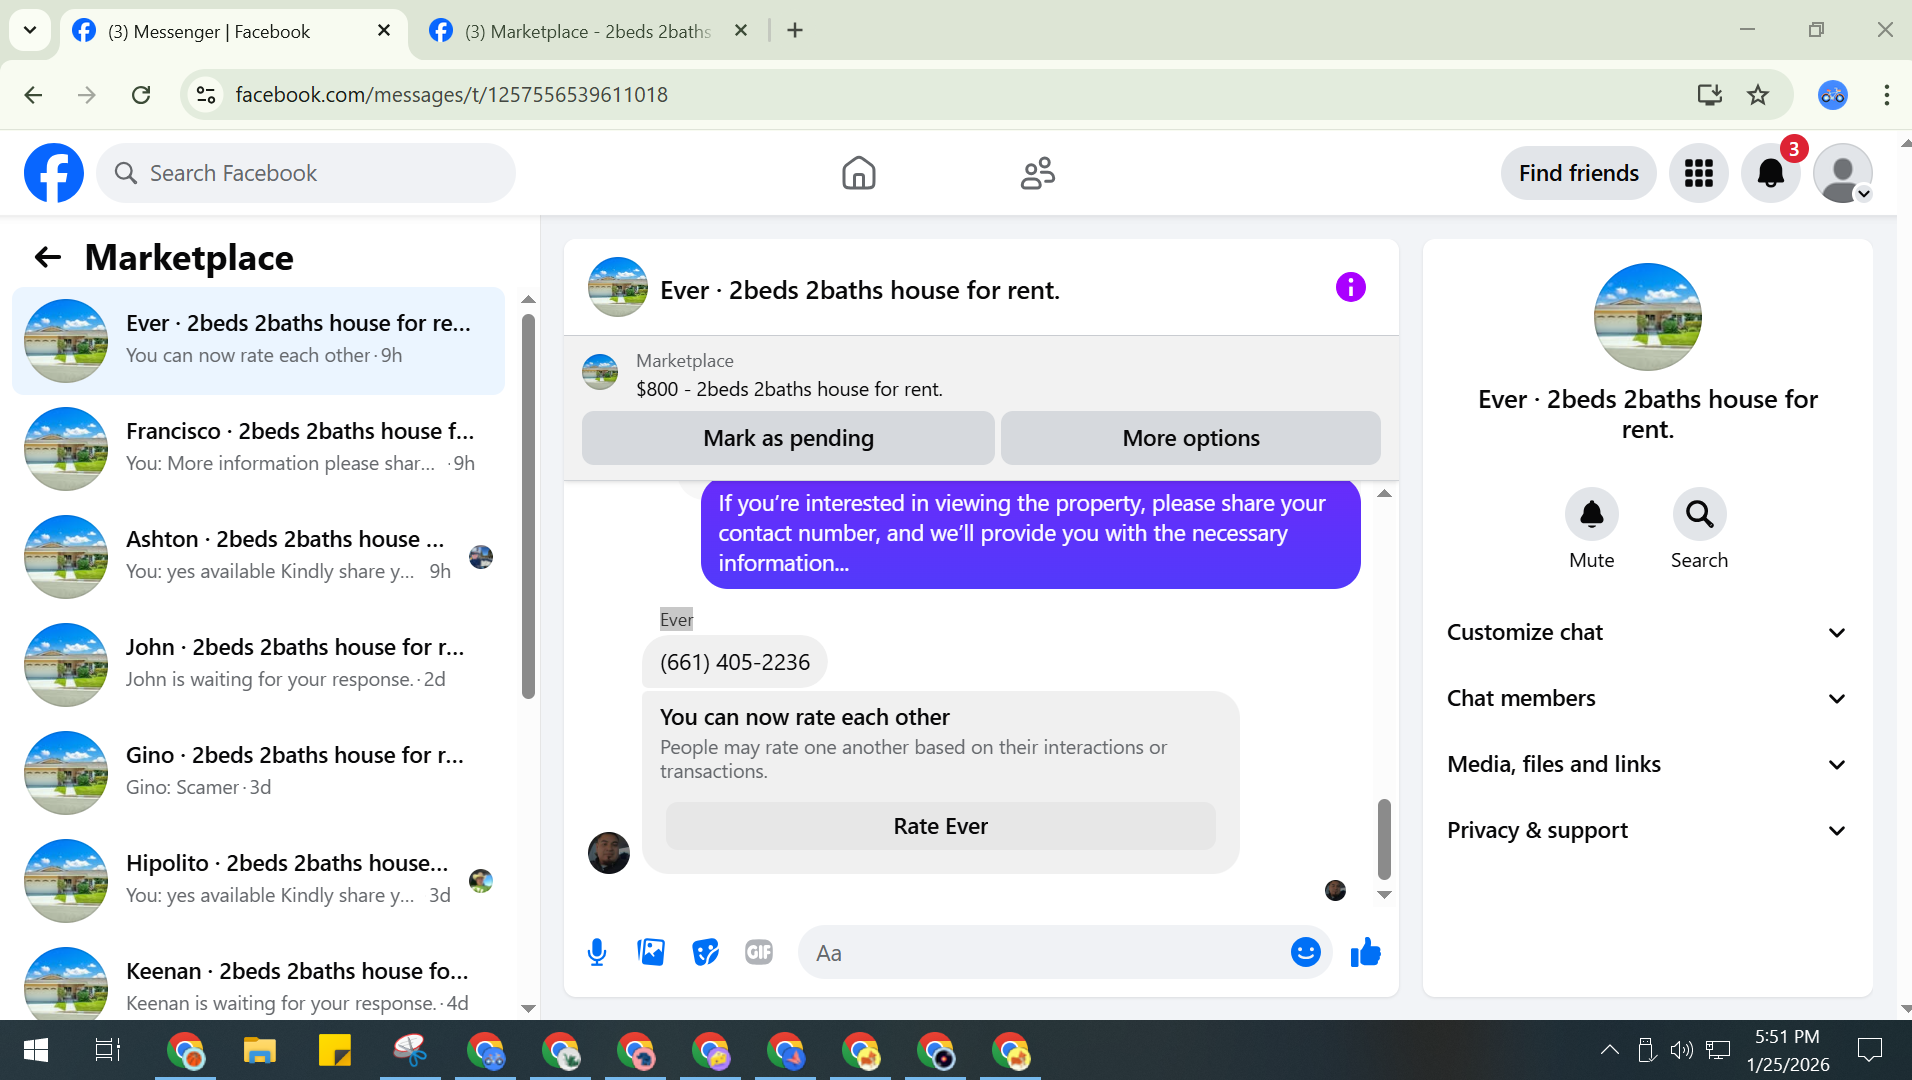Attach a photo with the image icon
Image resolution: width=1912 pixels, height=1080 pixels.
(x=651, y=953)
